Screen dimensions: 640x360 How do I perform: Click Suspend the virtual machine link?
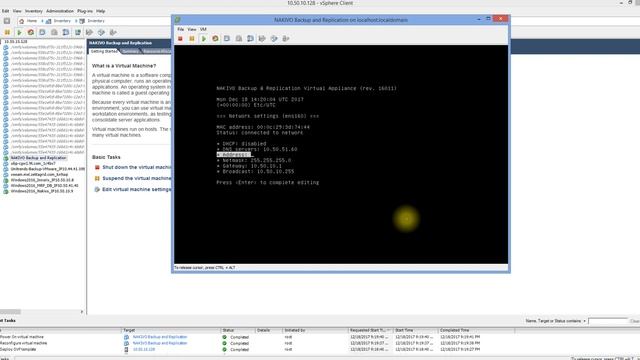pyautogui.click(x=137, y=178)
